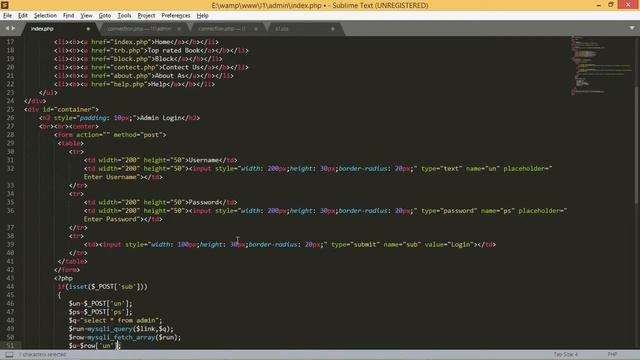Click the '<?php' opening tag on line 43
Viewport: 640px width, 360px height.
[63, 278]
